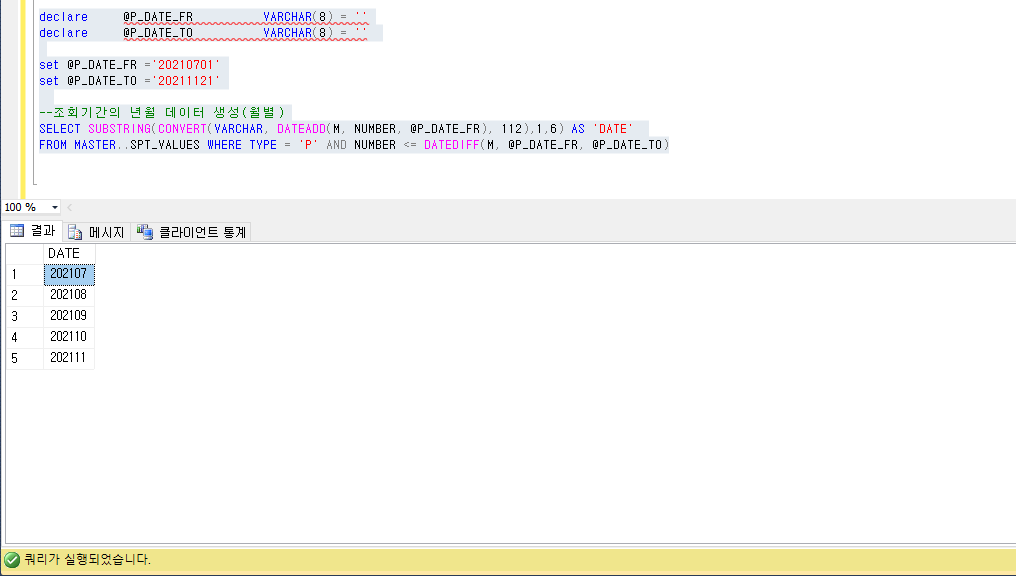Open the 100 % zoom dropdown

click(53, 207)
